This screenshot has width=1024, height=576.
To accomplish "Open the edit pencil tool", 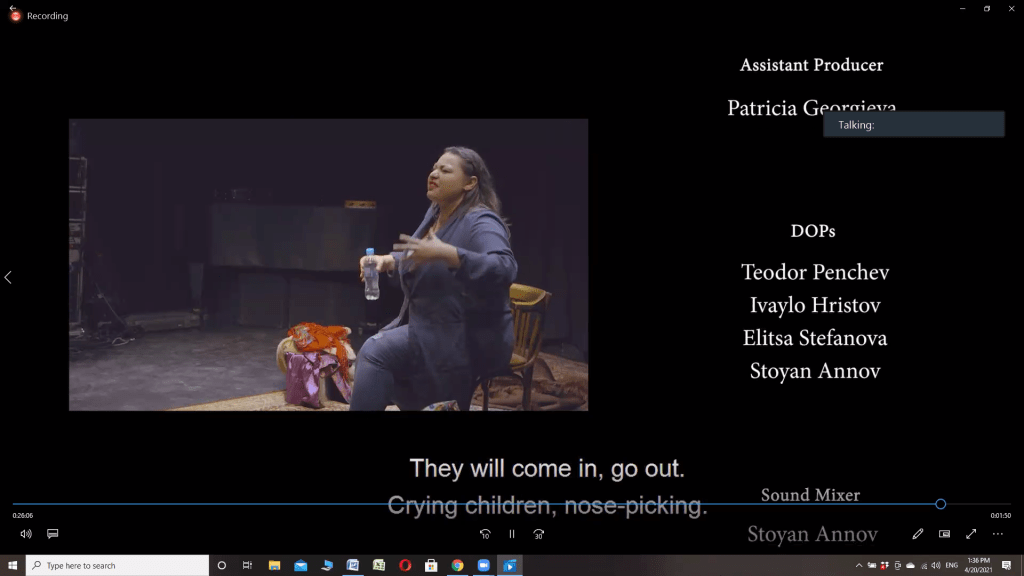I will pos(918,534).
